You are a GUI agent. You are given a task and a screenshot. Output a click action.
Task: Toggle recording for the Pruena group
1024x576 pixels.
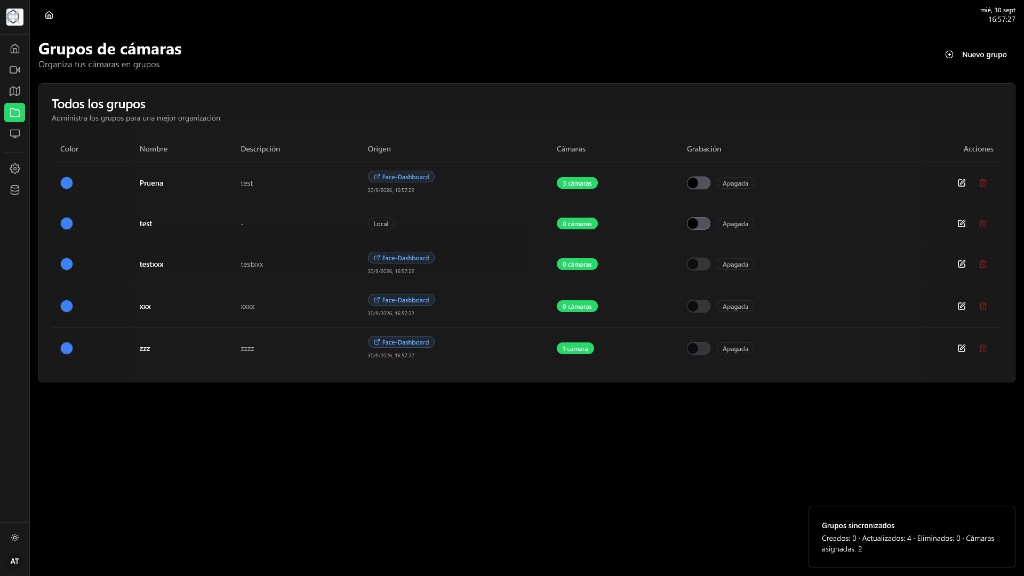tap(698, 183)
